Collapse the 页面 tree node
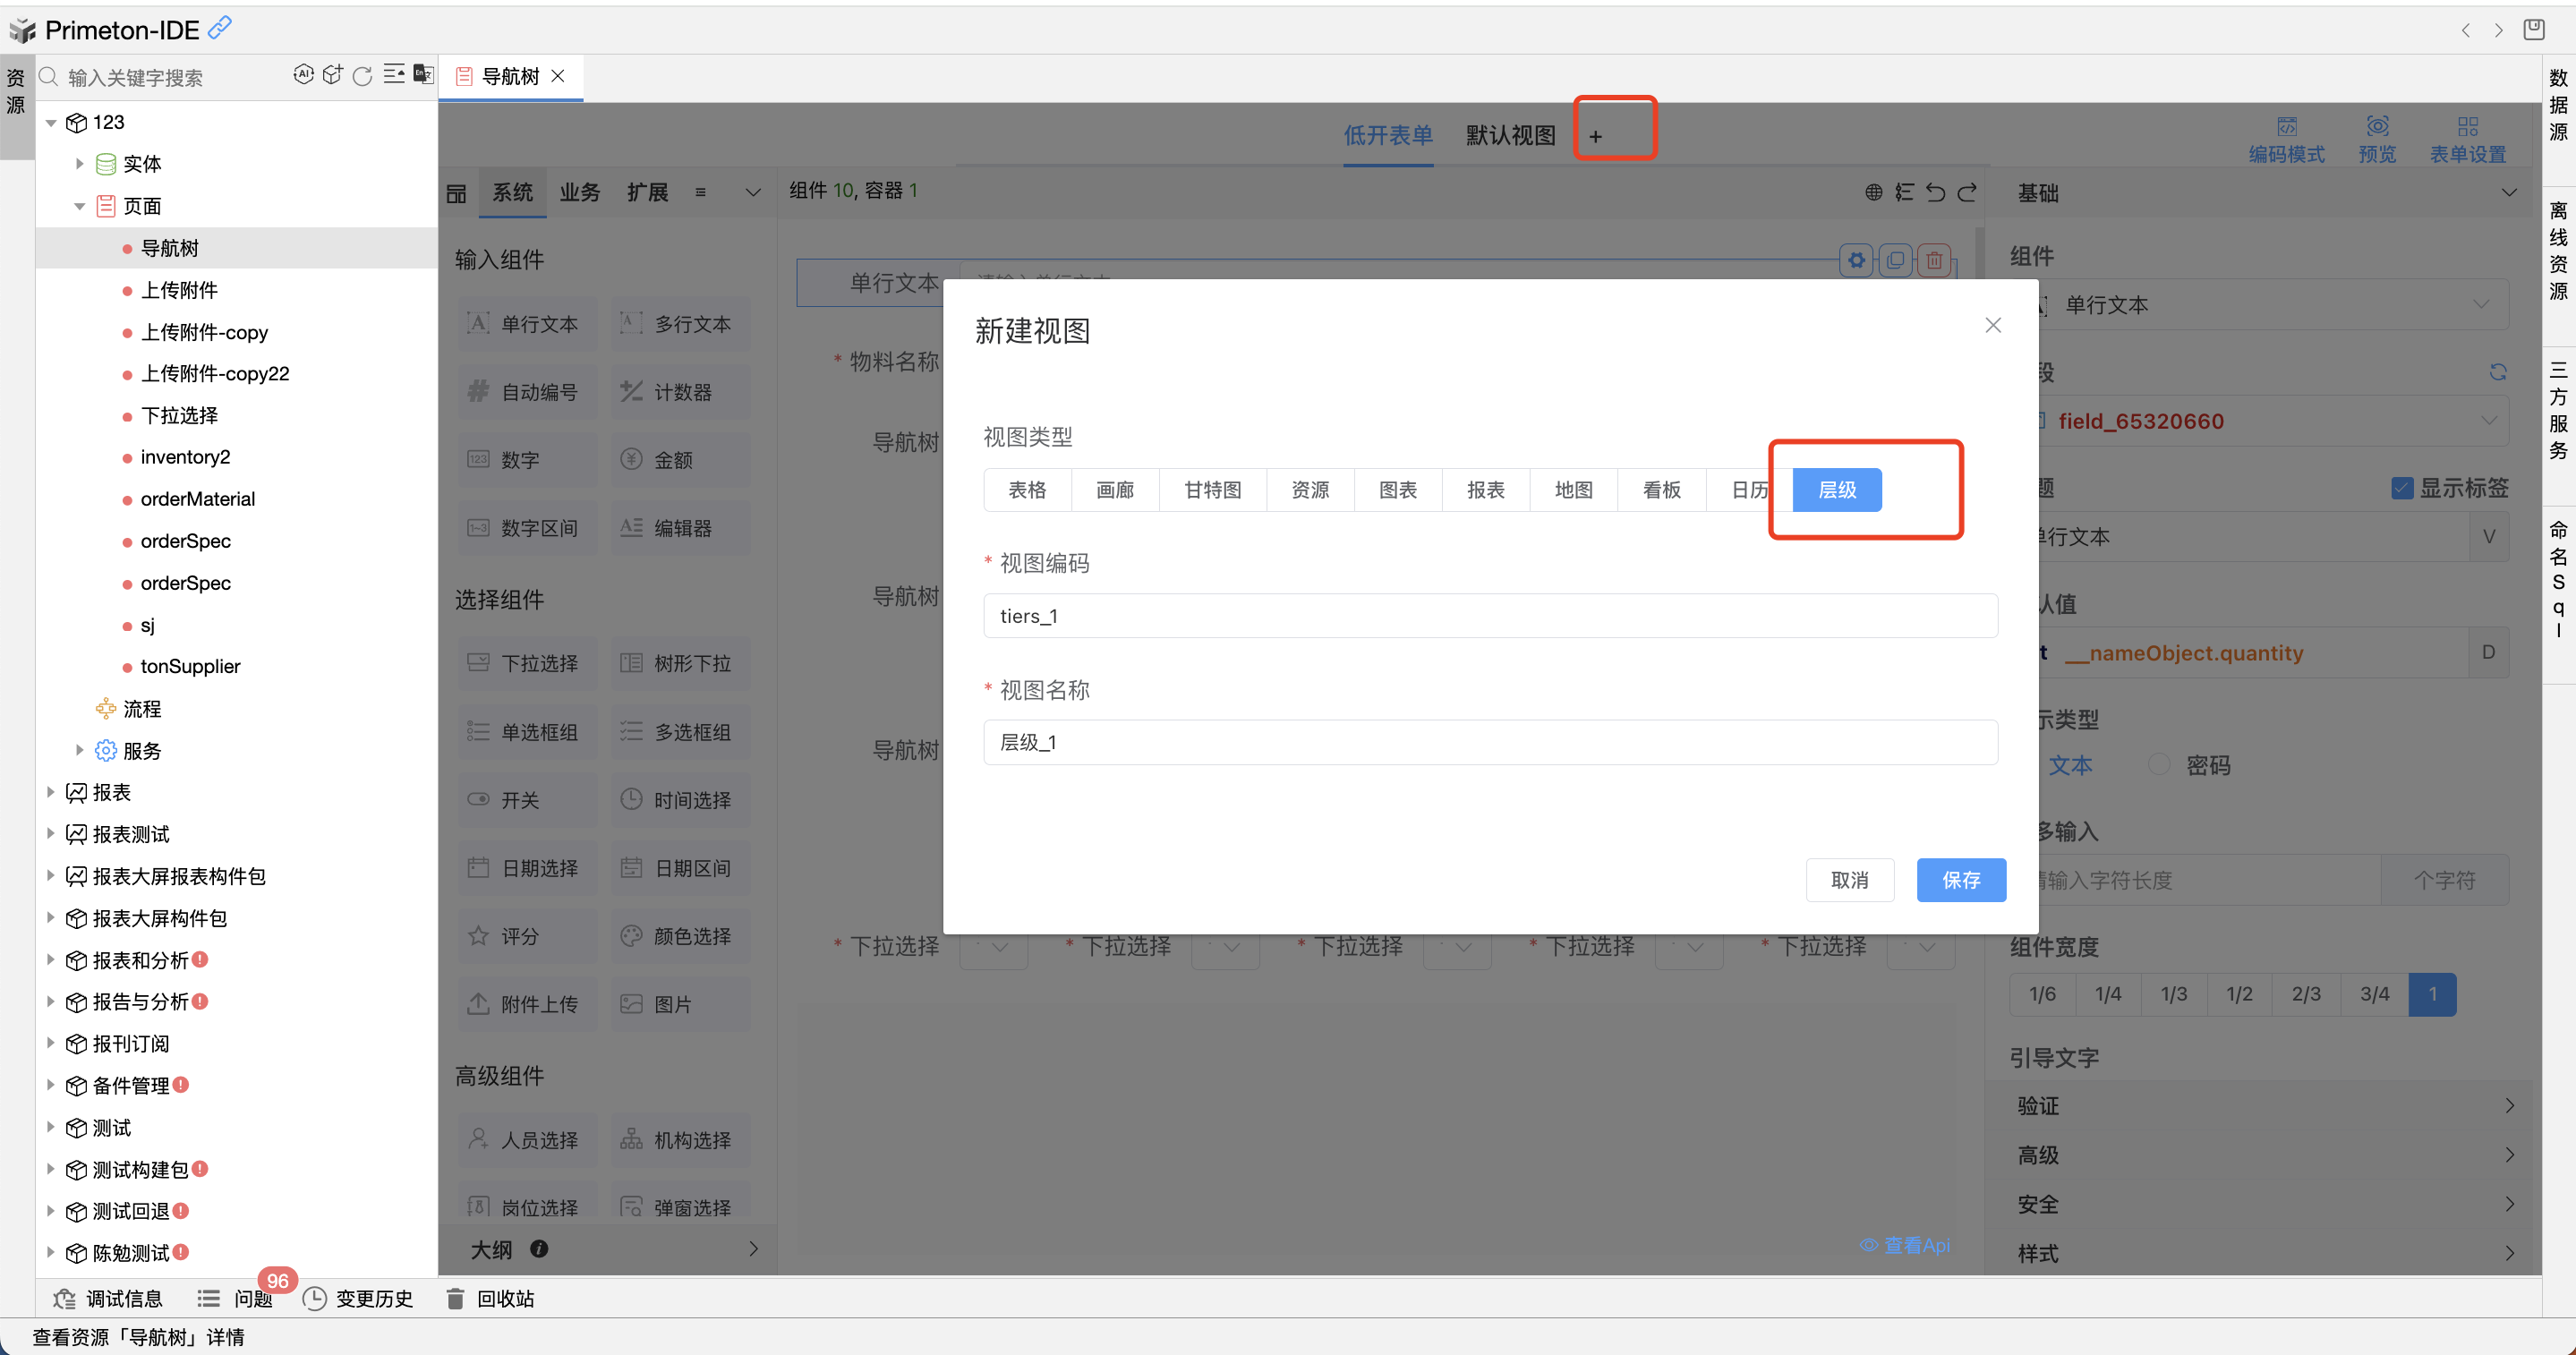Screen dimensions: 2576x1355 80,206
